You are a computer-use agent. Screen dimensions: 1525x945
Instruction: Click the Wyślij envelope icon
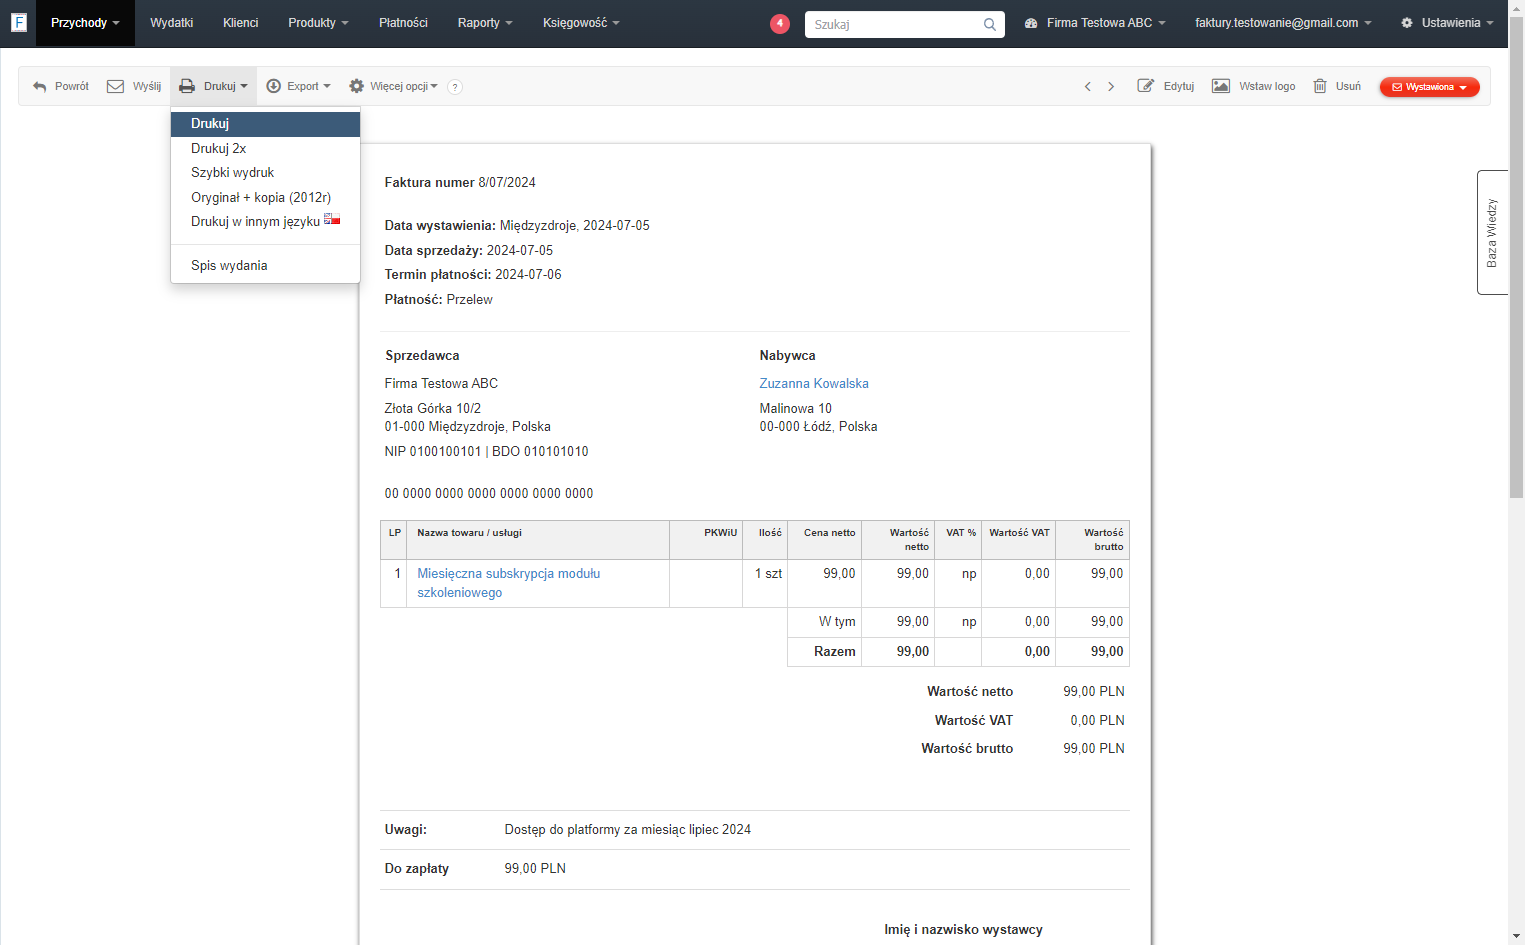[x=116, y=86]
